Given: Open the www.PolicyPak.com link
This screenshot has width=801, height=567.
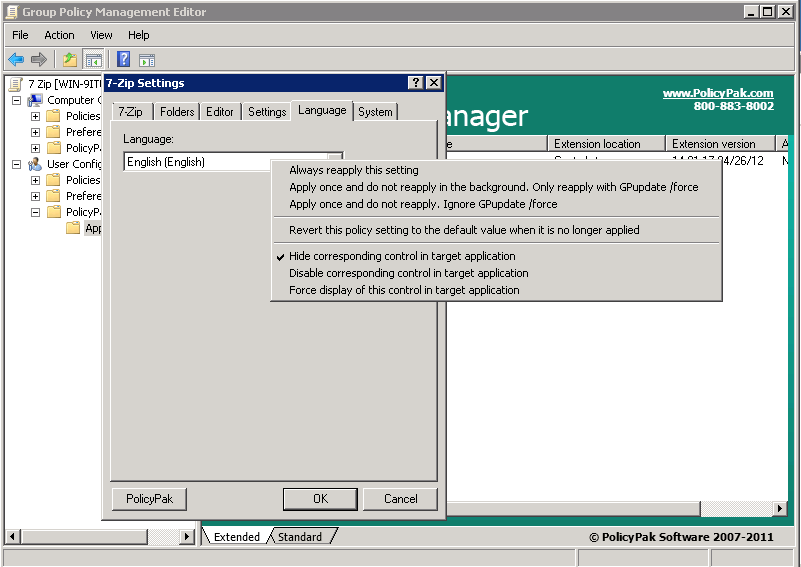Looking at the screenshot, I should click(x=718, y=93).
